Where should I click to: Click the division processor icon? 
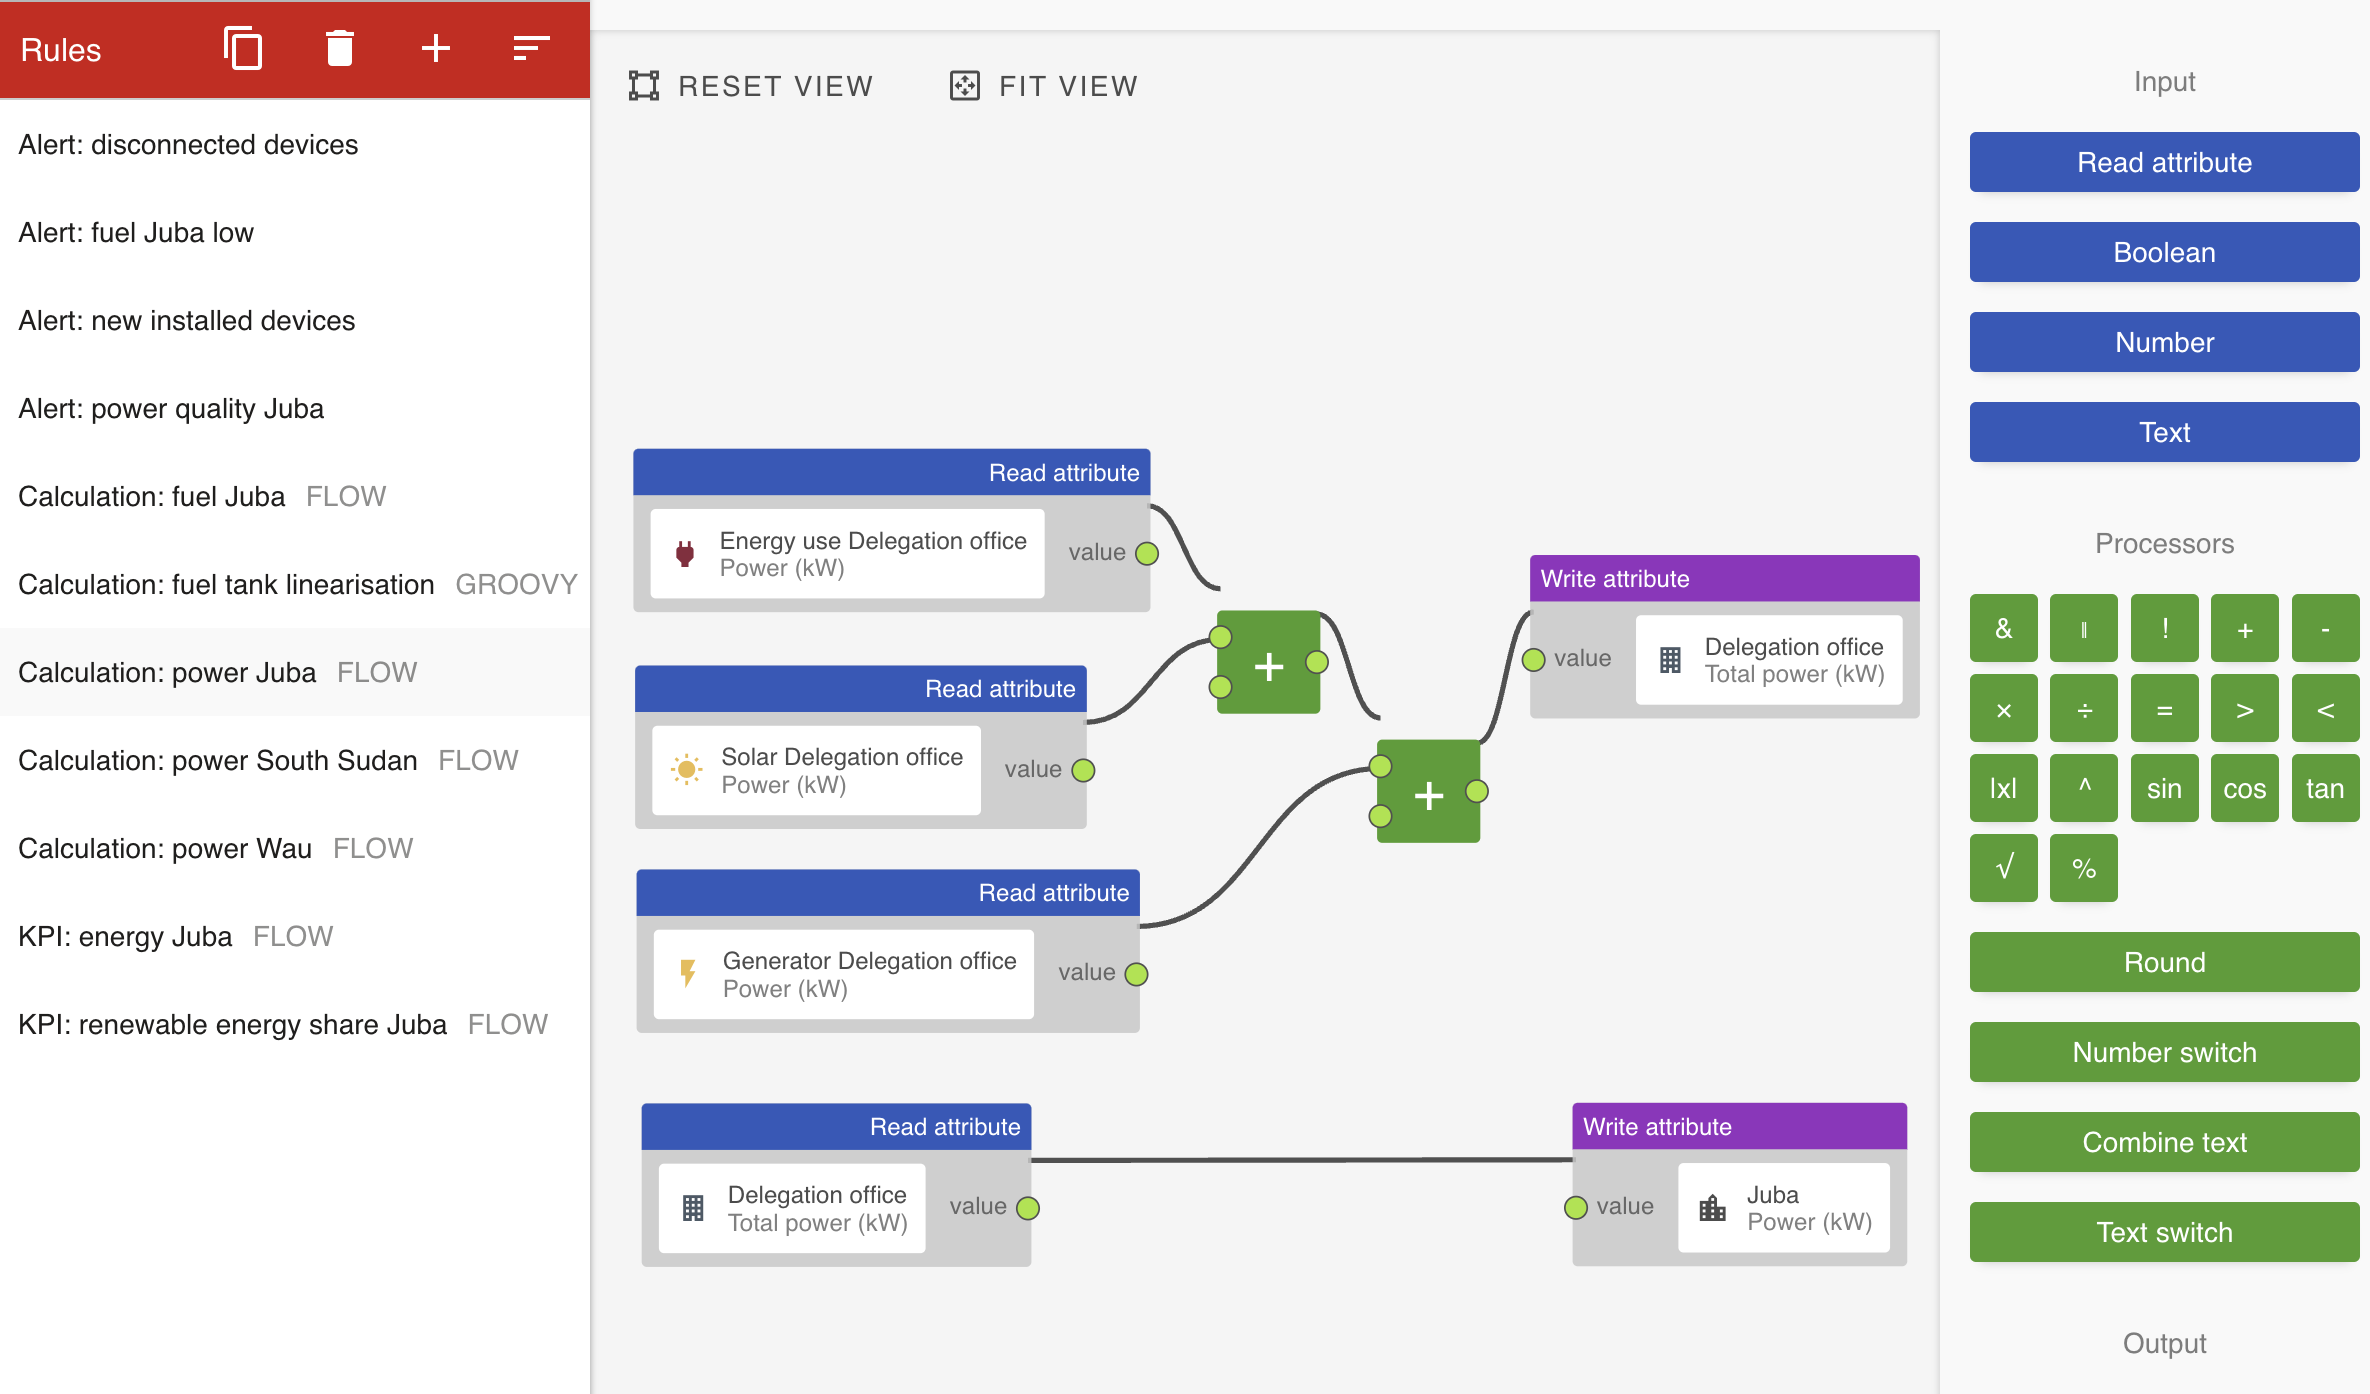[x=2084, y=708]
